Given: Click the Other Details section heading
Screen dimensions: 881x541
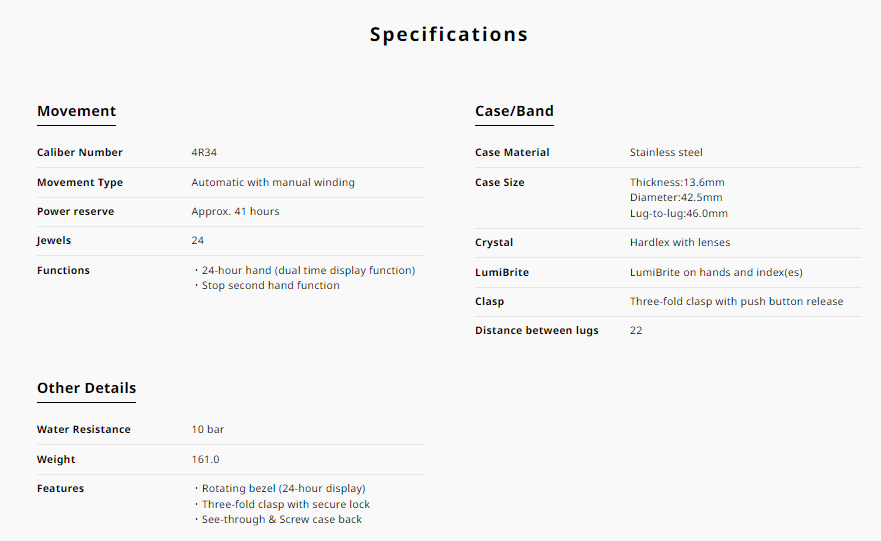Looking at the screenshot, I should (x=86, y=388).
